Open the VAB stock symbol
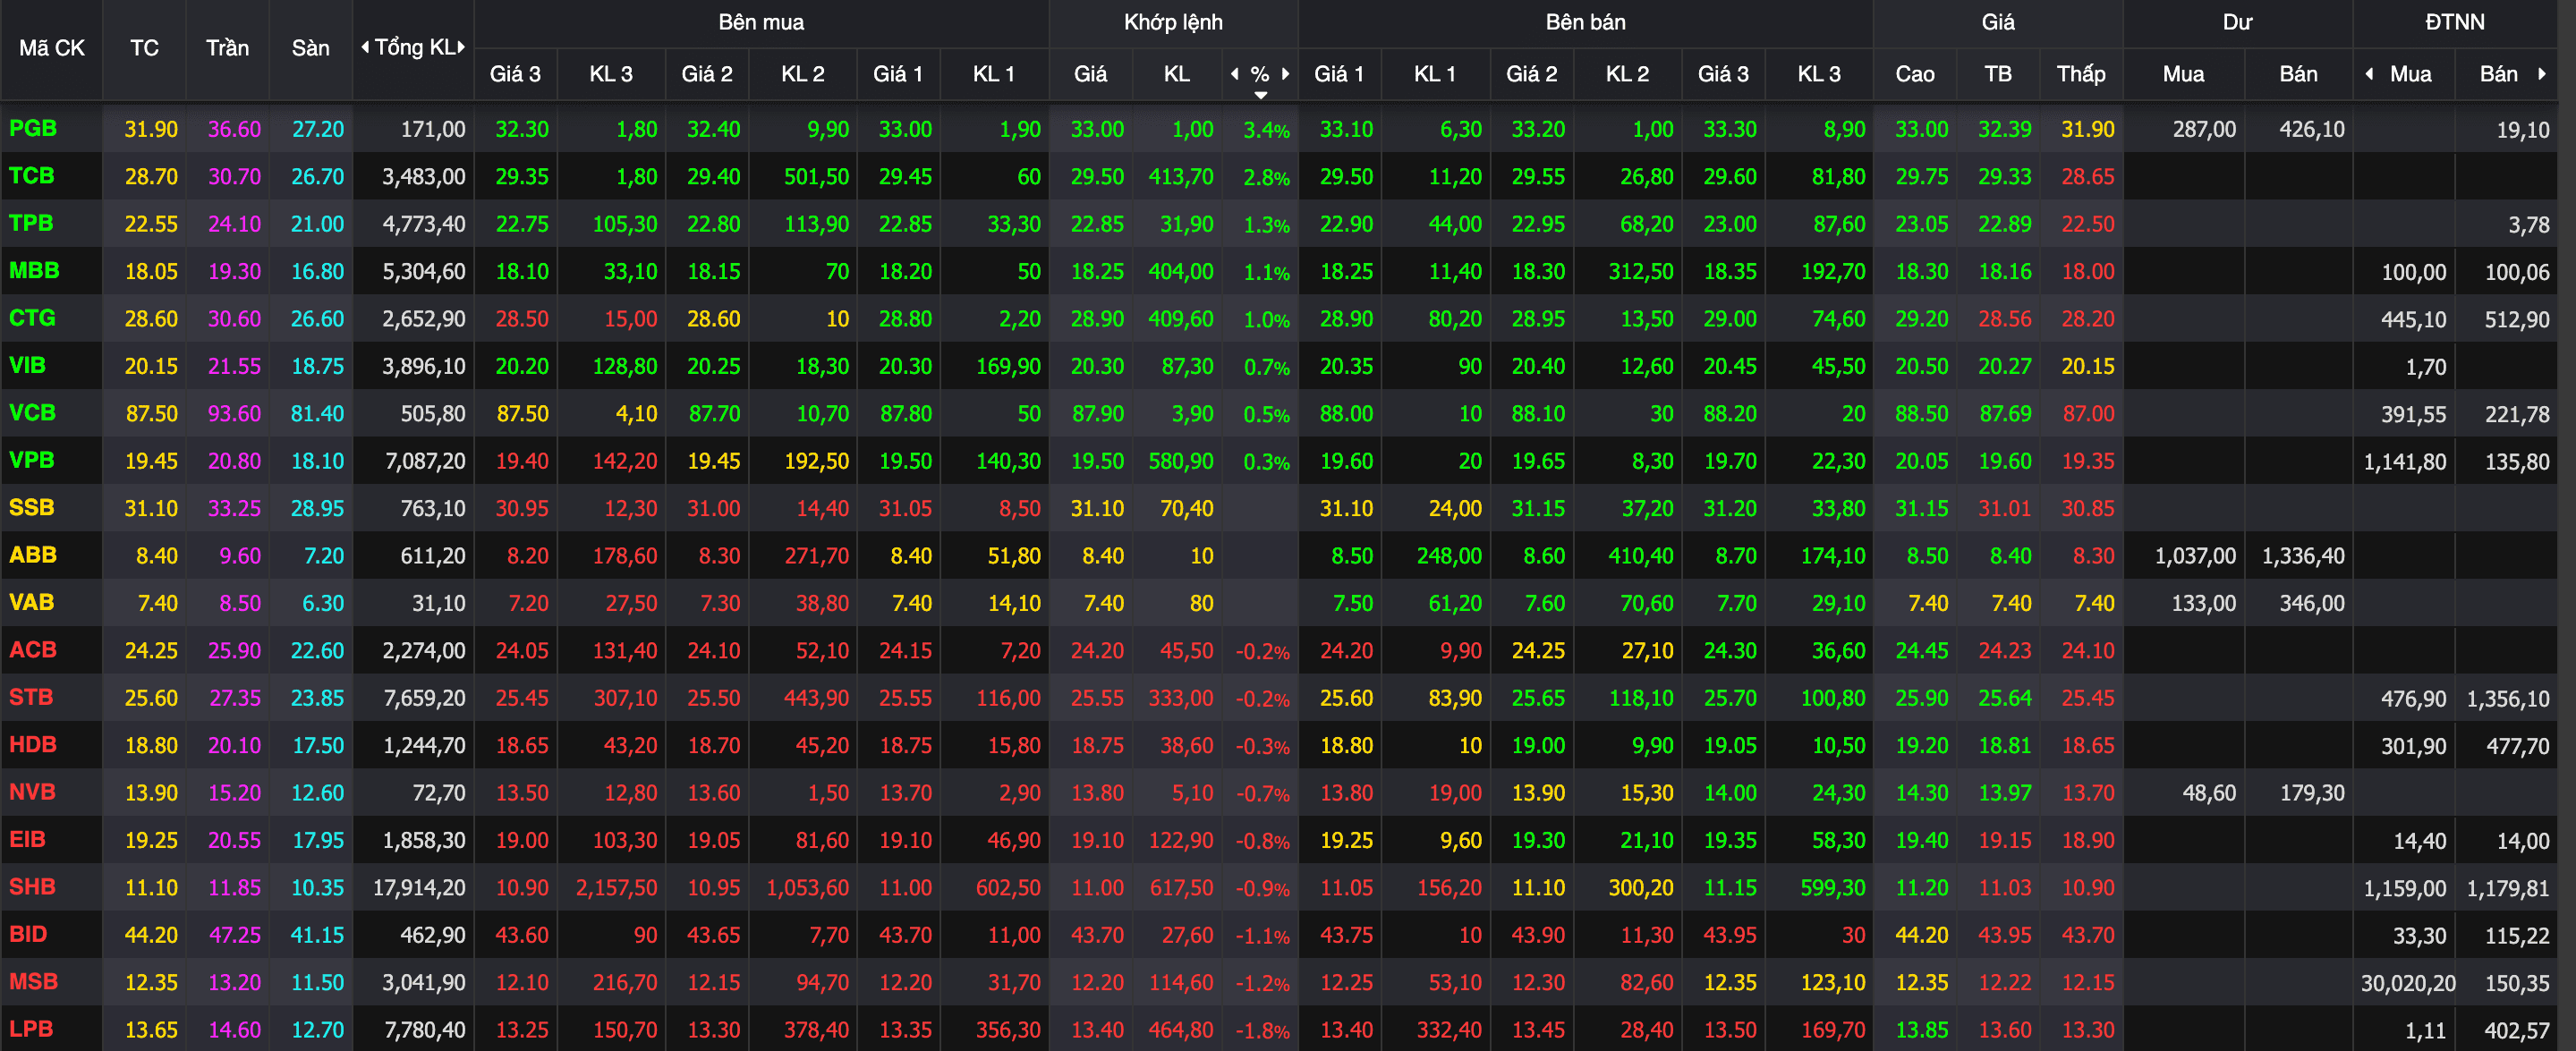This screenshot has height=1051, width=2576. click(x=31, y=602)
